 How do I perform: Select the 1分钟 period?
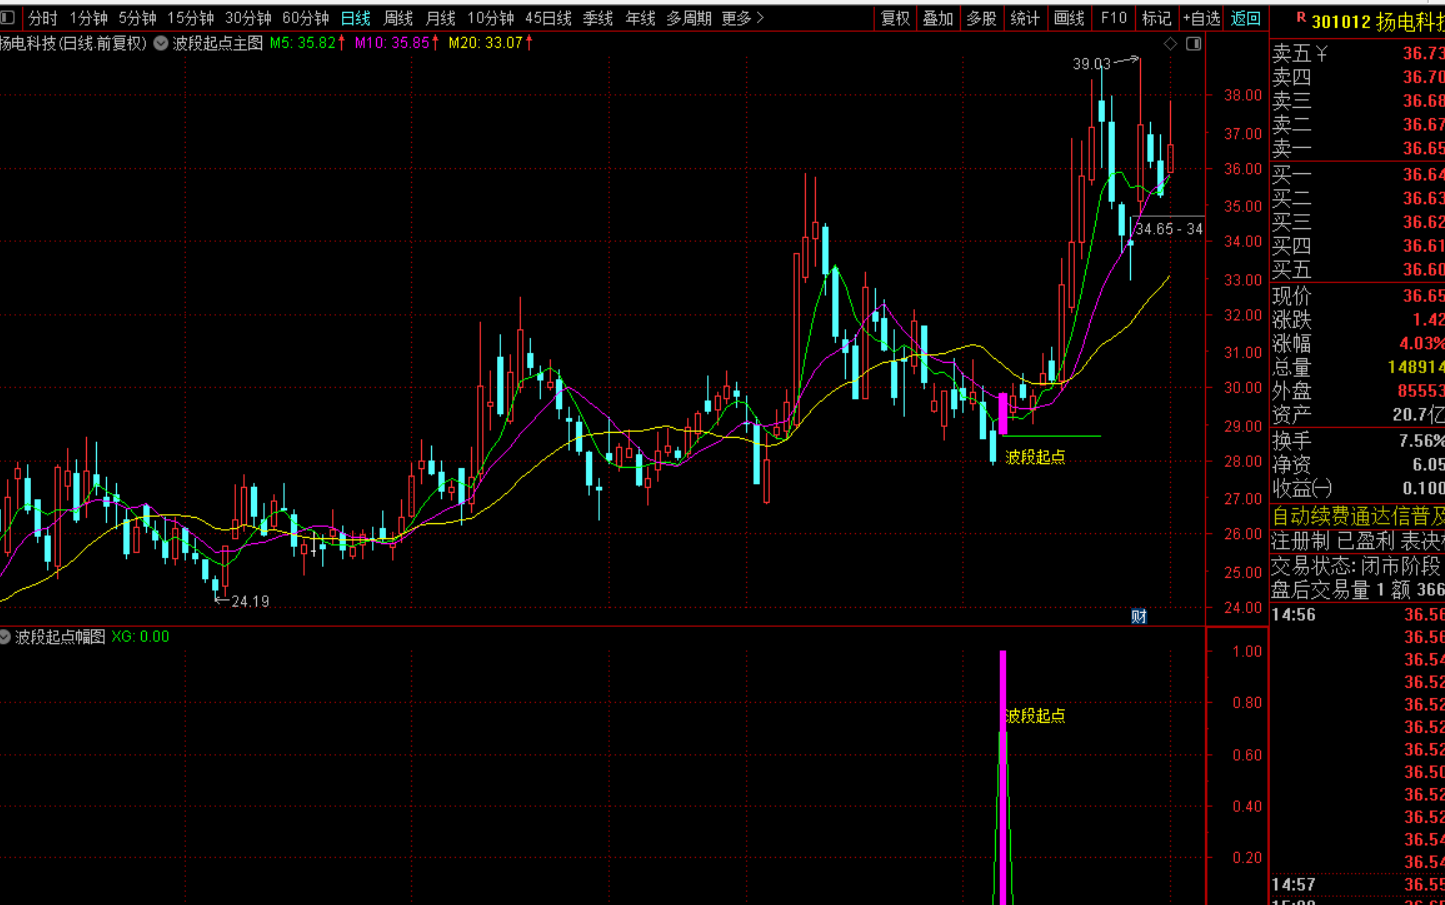click(x=88, y=18)
